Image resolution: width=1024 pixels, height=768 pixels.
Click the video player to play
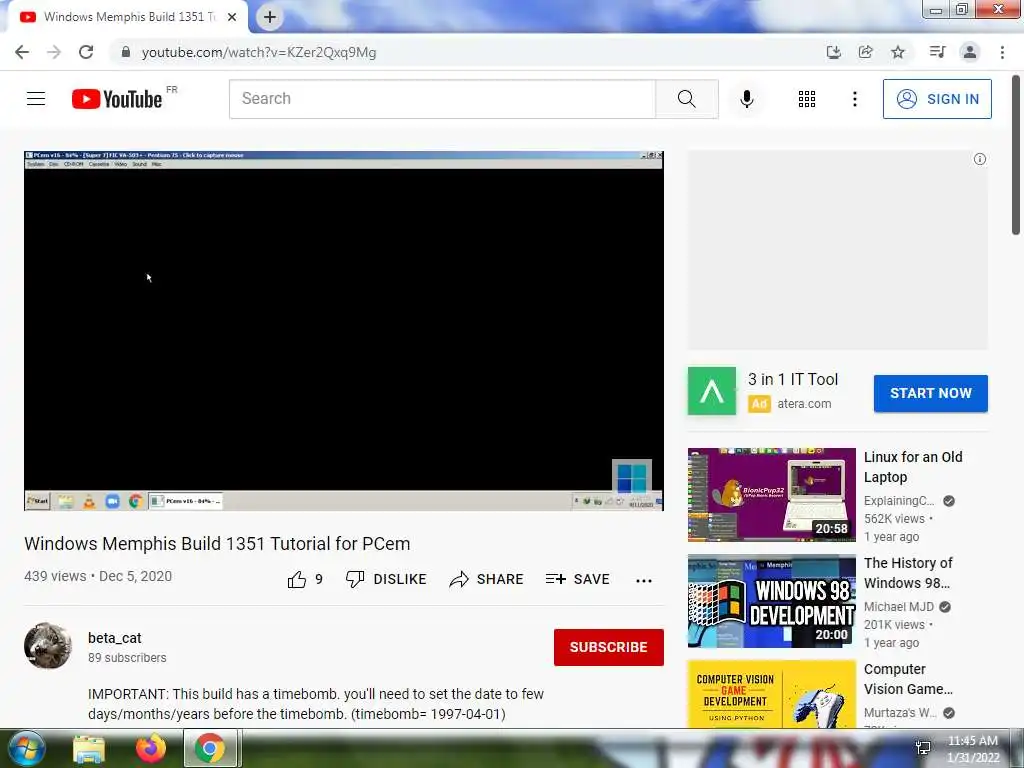point(344,330)
